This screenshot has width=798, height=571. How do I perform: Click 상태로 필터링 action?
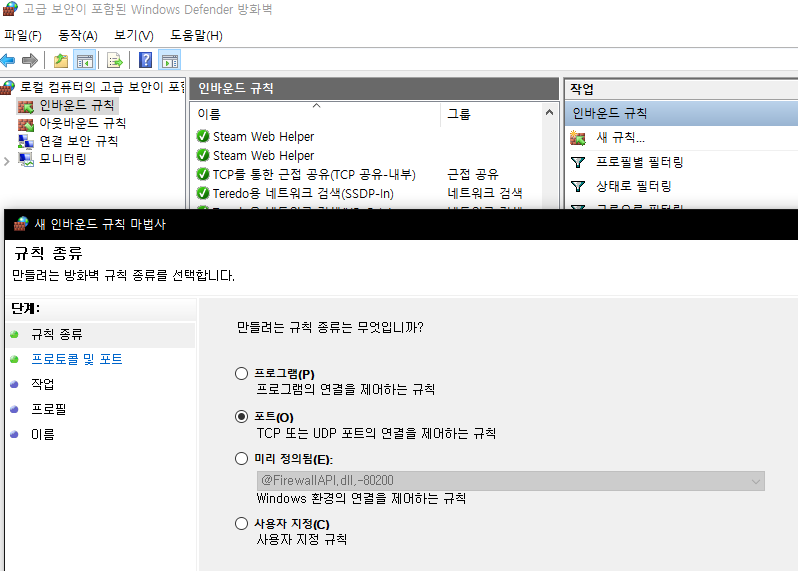(633, 186)
